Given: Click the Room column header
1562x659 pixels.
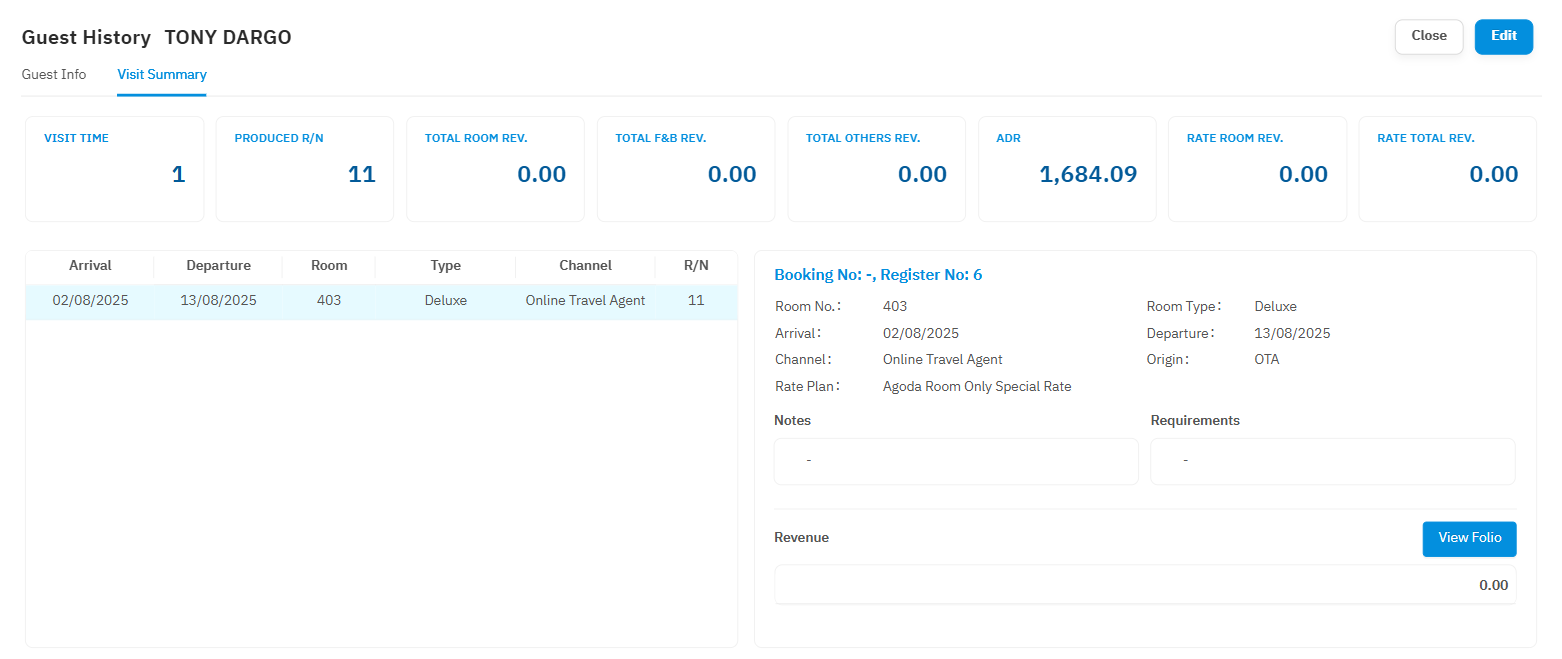Looking at the screenshot, I should pyautogui.click(x=329, y=266).
